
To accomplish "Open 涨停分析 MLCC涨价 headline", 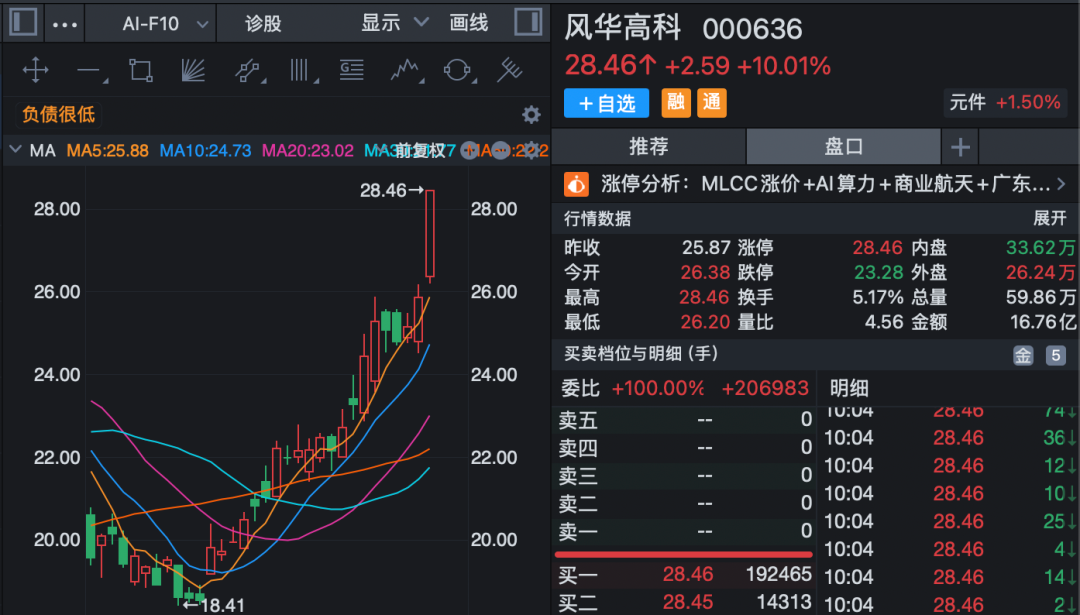I will click(825, 184).
